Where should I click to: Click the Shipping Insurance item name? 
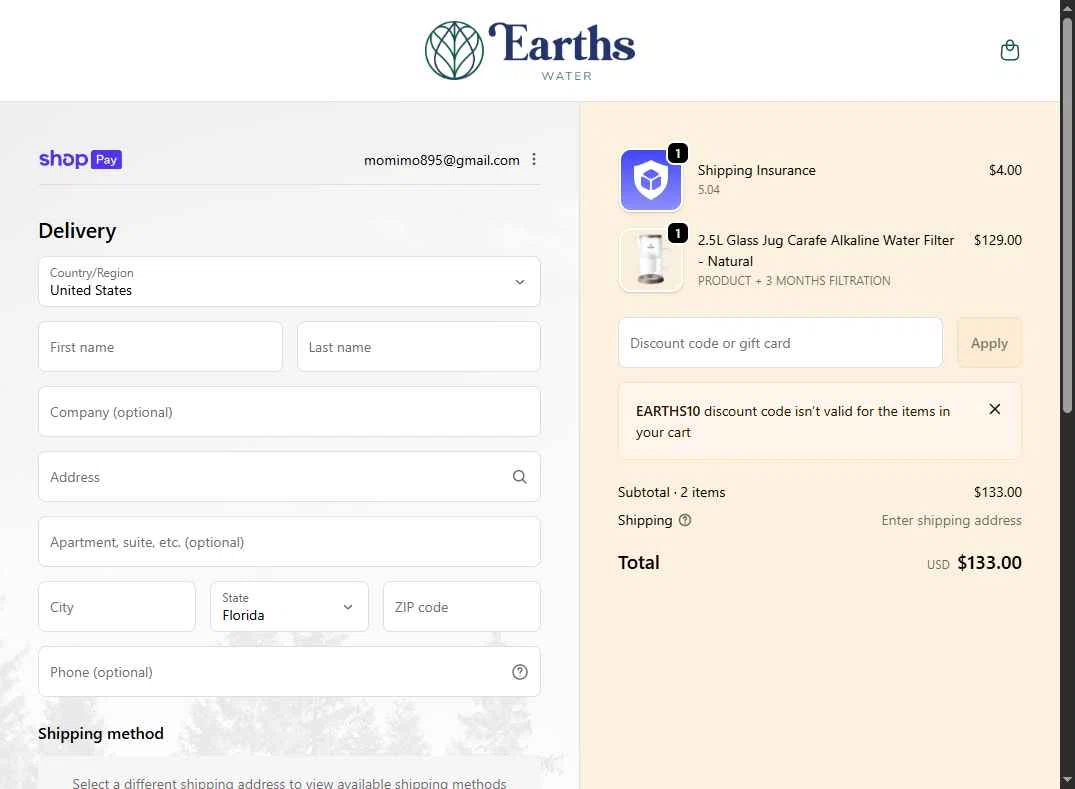point(756,170)
